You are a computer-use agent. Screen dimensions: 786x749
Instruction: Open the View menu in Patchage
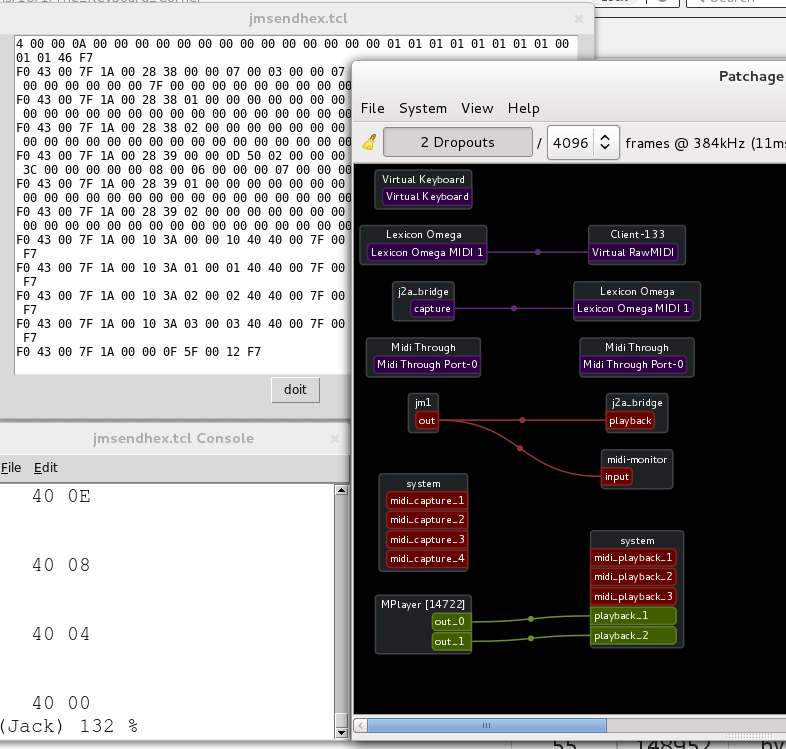(477, 108)
